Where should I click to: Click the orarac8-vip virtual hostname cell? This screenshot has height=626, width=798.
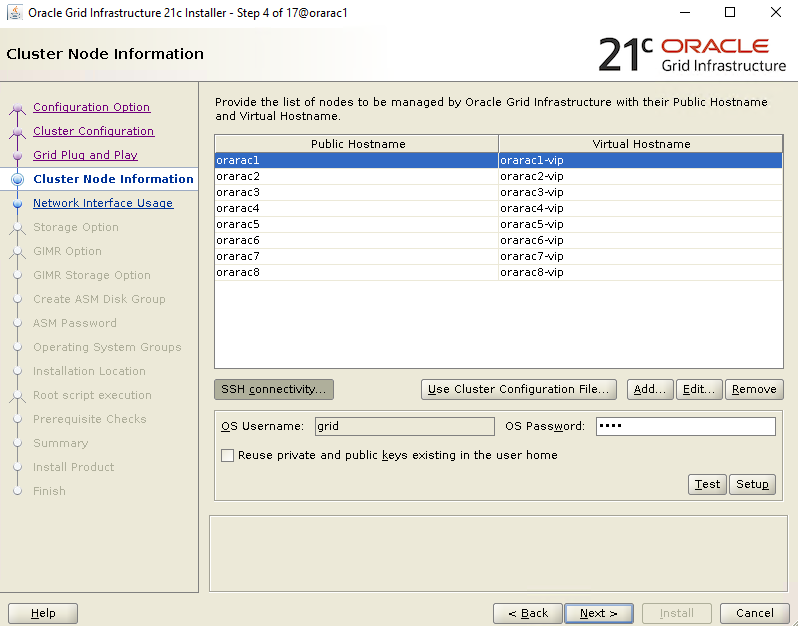[640, 272]
